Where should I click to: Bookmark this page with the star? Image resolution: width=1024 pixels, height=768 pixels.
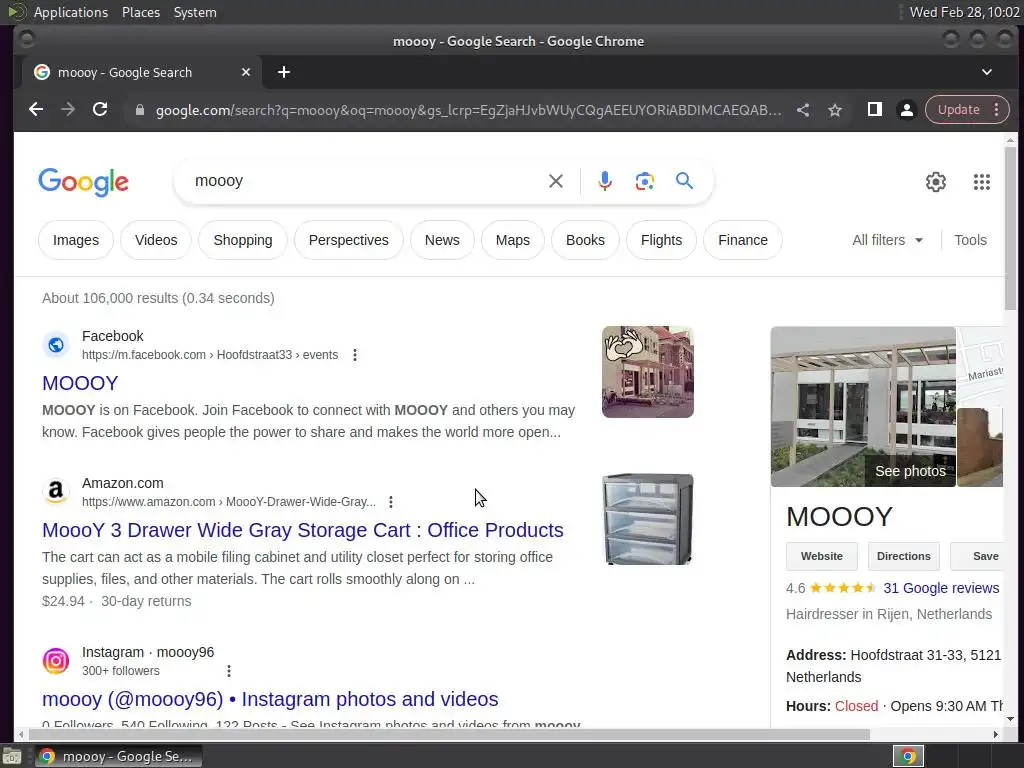tap(835, 110)
